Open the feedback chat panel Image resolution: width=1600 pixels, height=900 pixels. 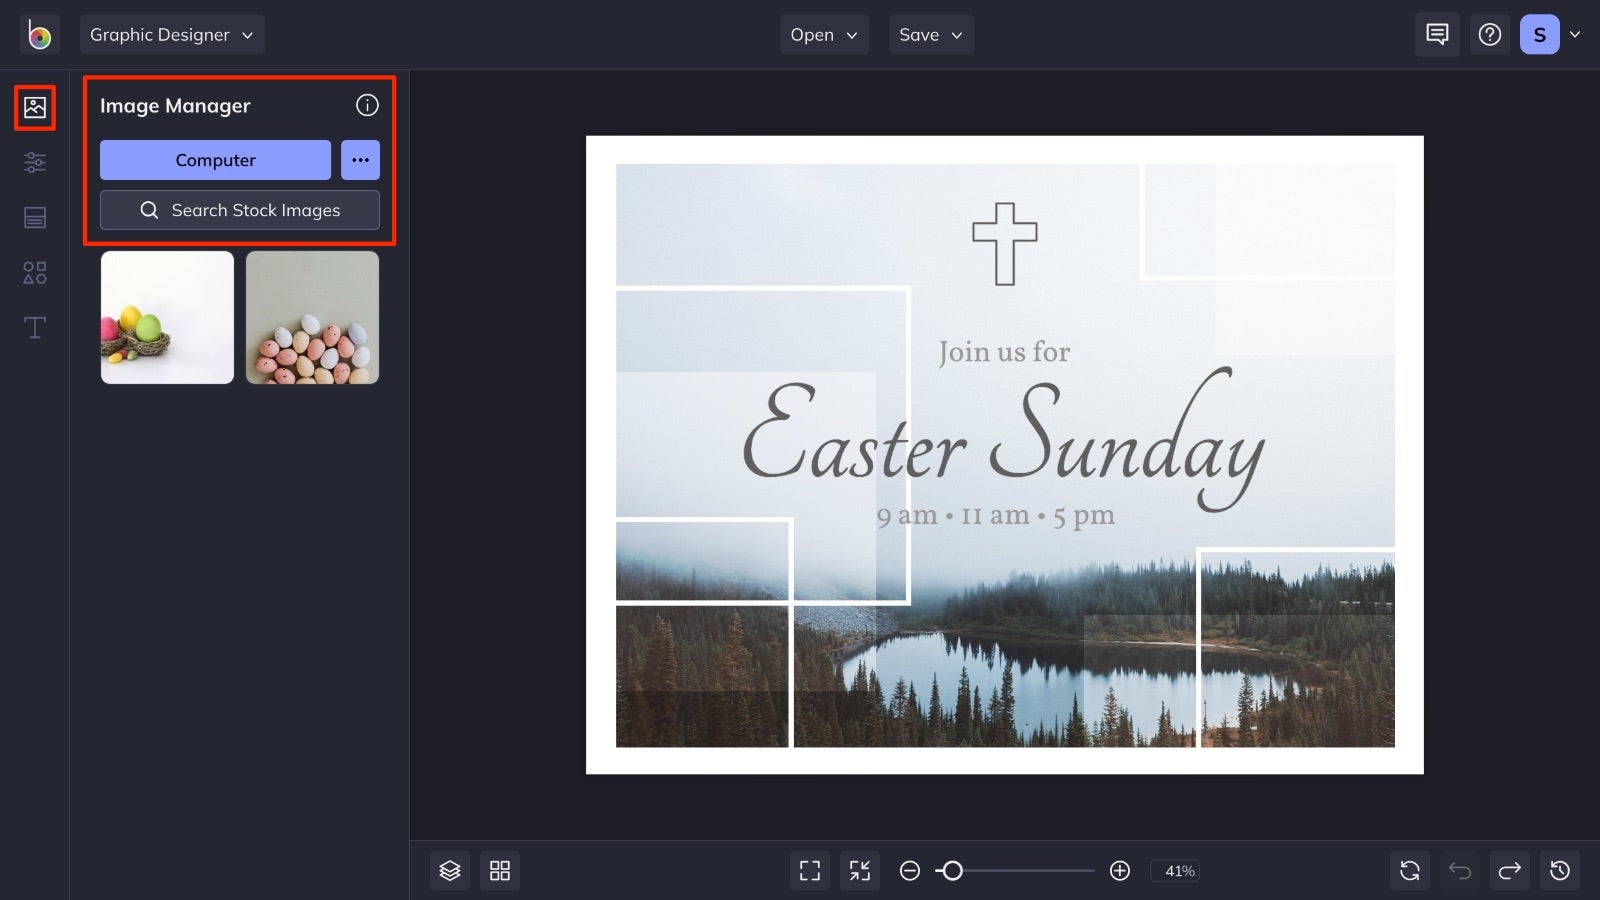[x=1436, y=34]
